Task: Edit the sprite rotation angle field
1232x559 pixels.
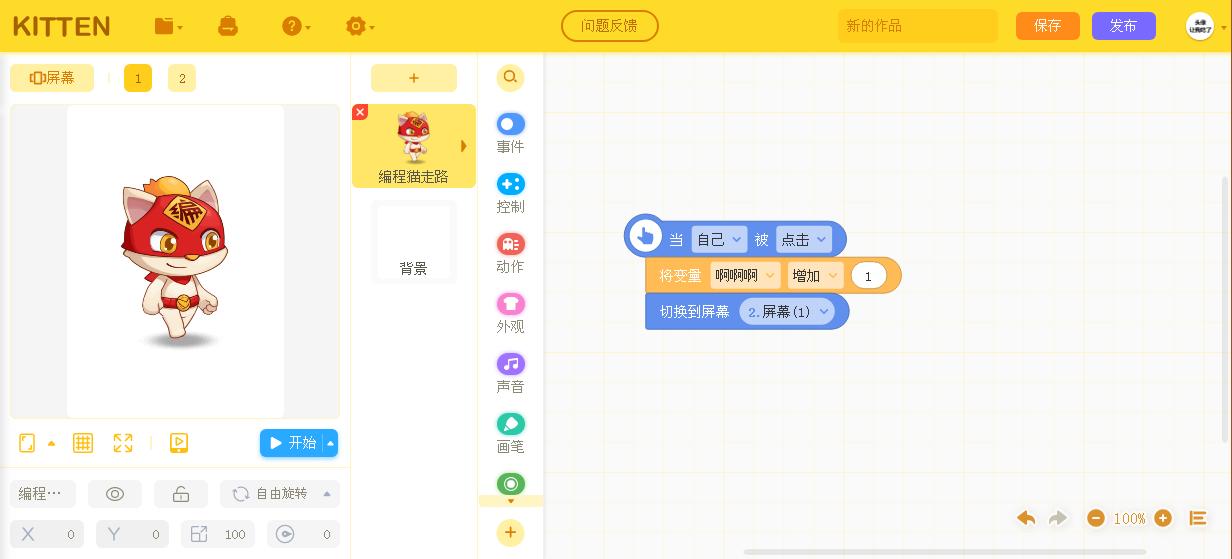Action: click(303, 534)
